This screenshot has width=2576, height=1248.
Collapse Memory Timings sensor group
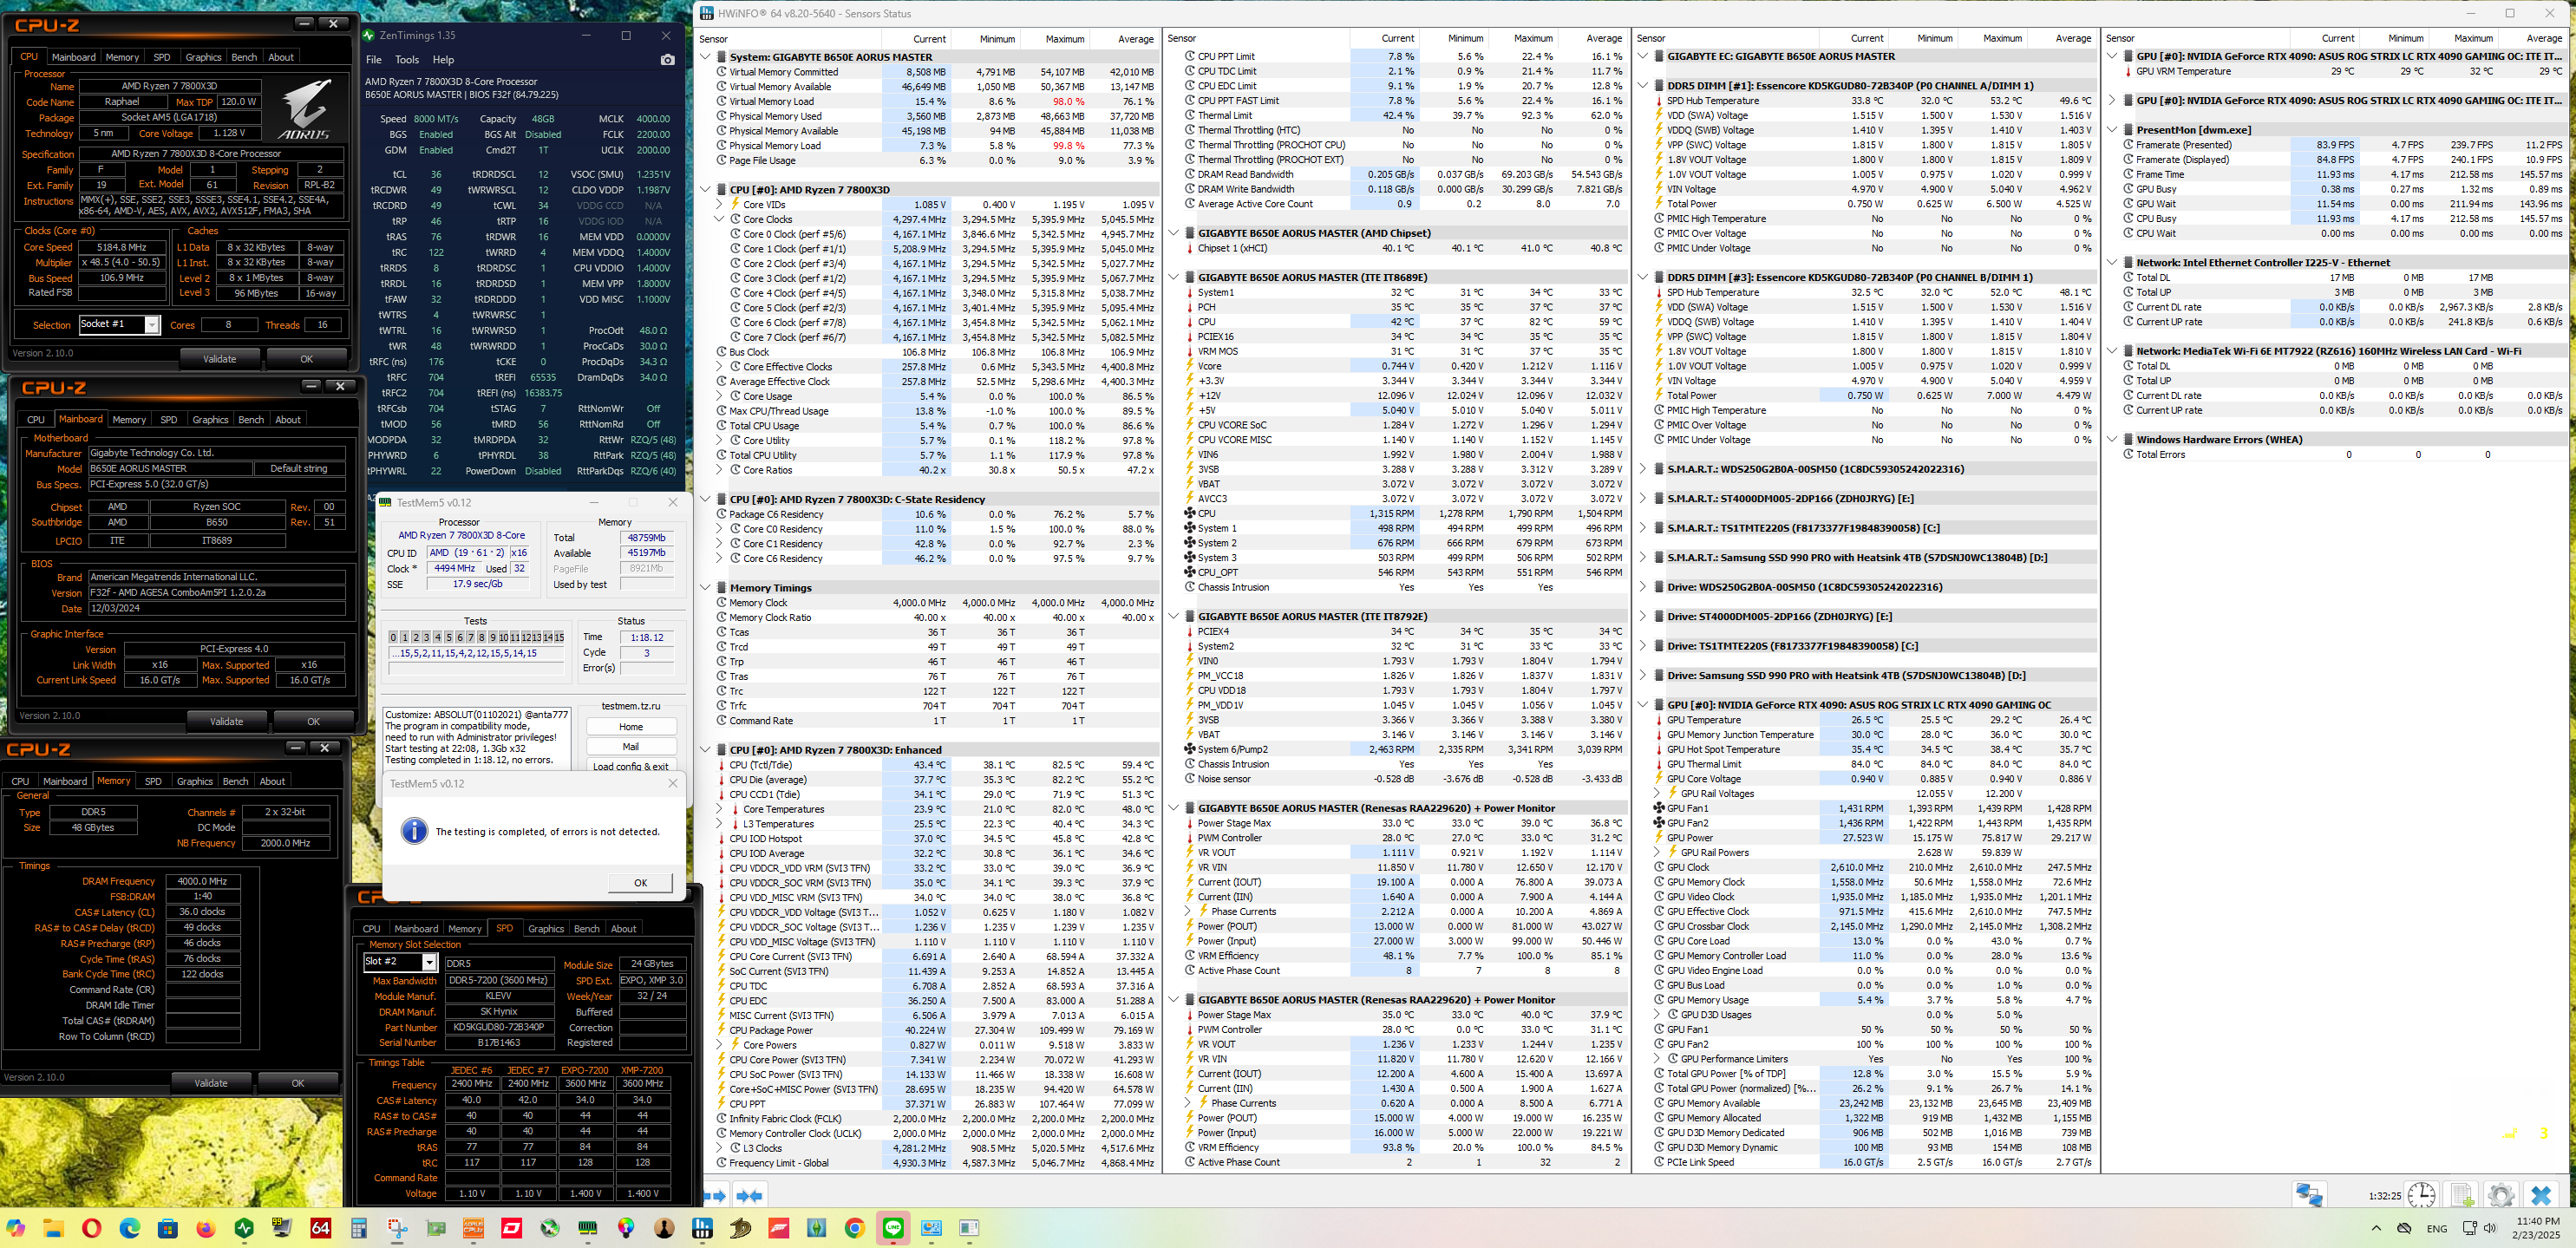706,588
